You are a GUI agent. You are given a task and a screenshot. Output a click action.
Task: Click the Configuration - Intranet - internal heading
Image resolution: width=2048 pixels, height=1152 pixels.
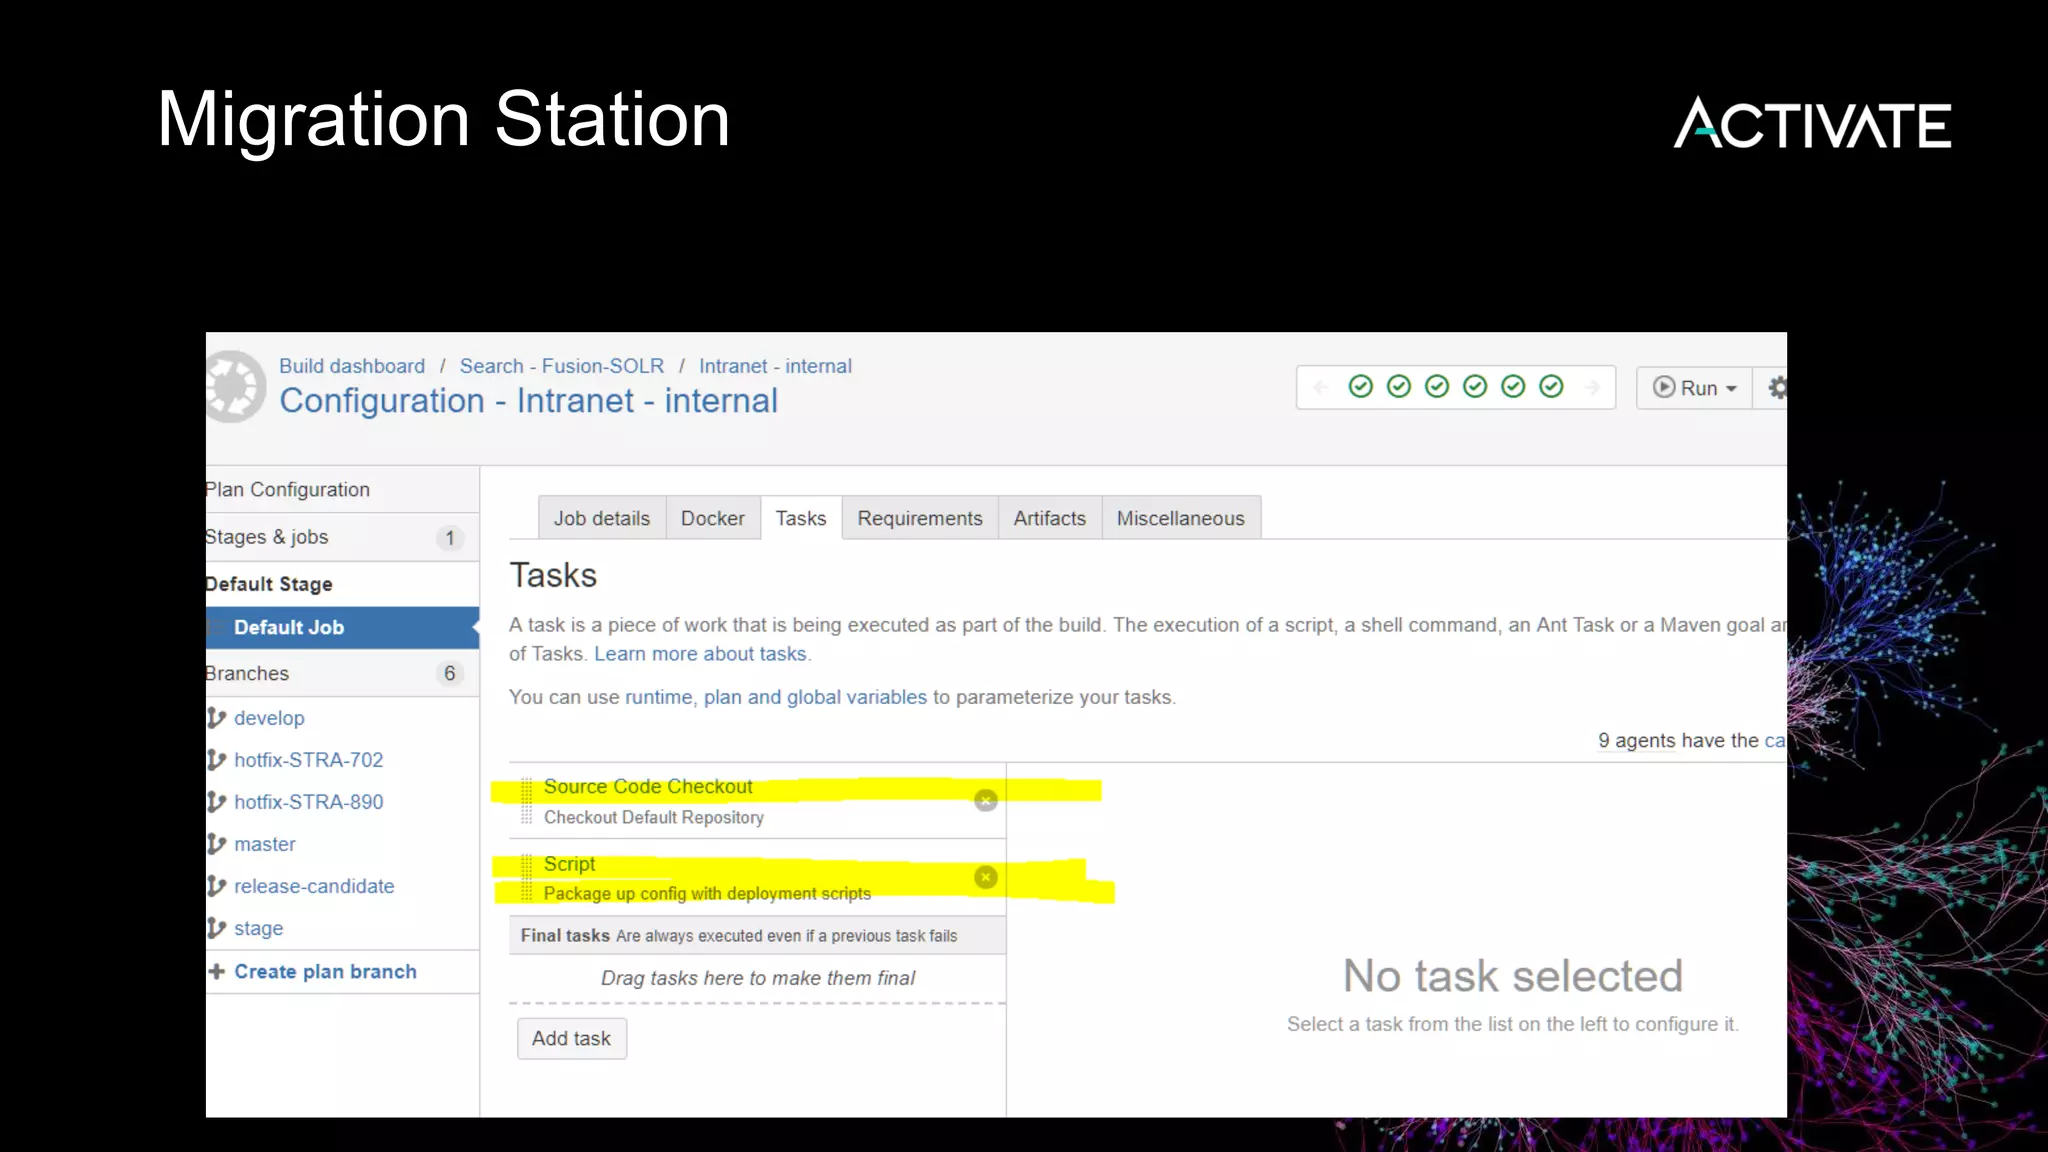coord(528,400)
